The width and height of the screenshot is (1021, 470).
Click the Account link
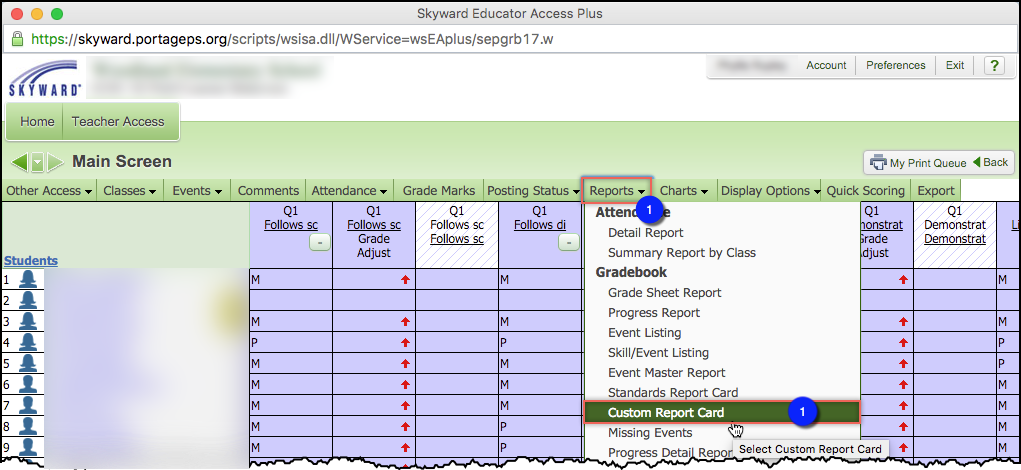coord(826,65)
